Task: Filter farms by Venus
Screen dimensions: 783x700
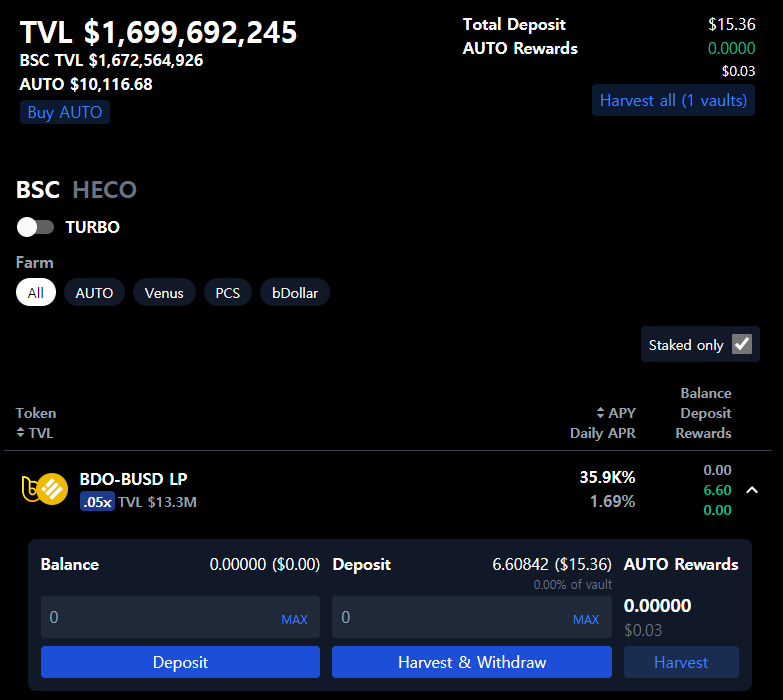Action: pos(164,292)
